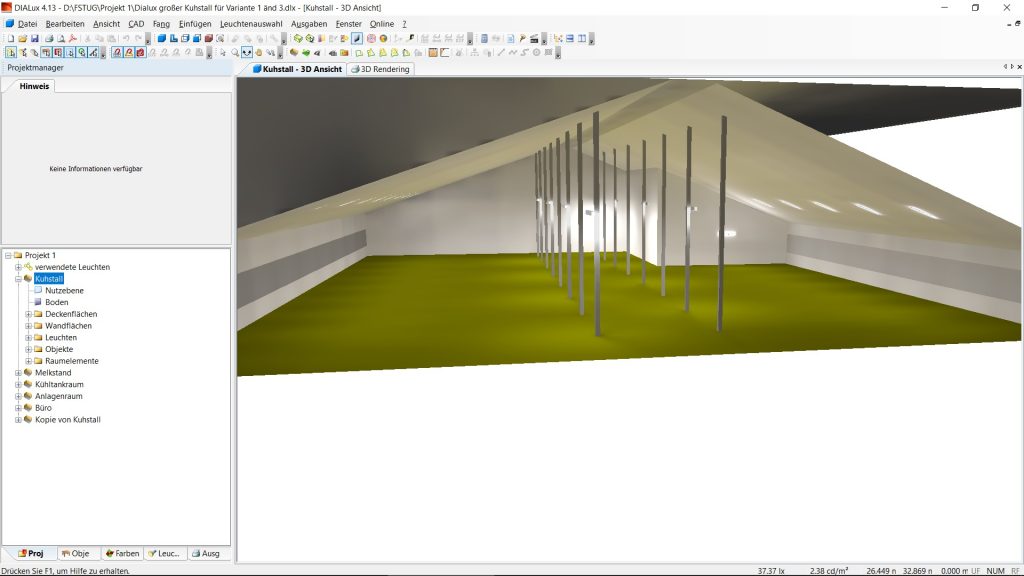This screenshot has height=576, width=1024.
Task: Click the green arrow icon in second toolbar
Action: click(306, 52)
